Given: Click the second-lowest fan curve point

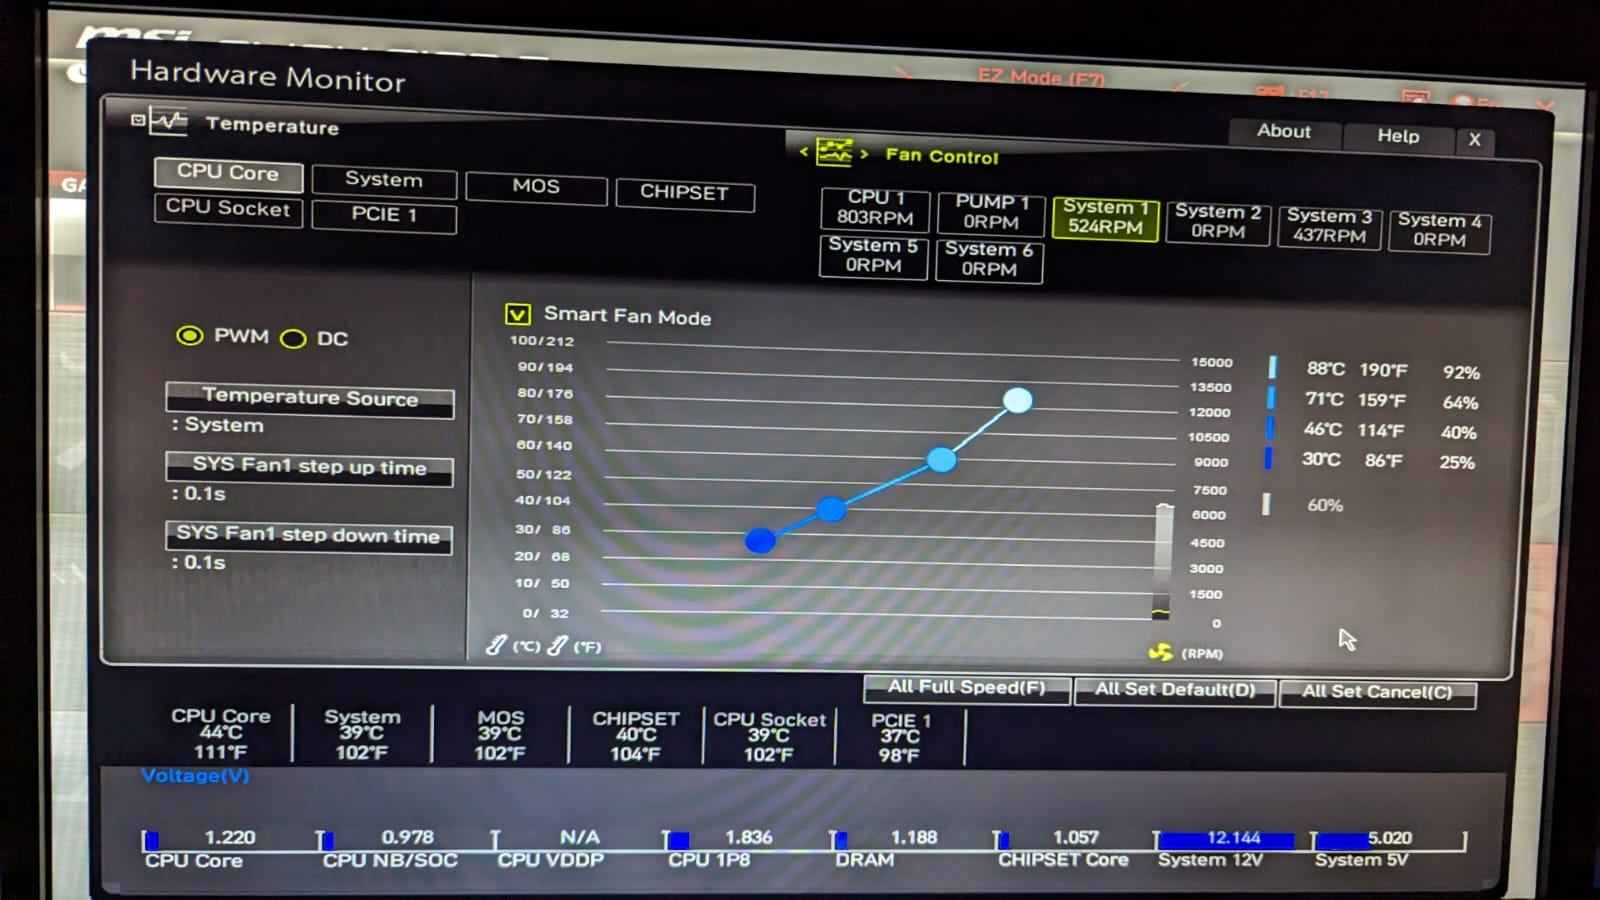Looking at the screenshot, I should tap(831, 510).
